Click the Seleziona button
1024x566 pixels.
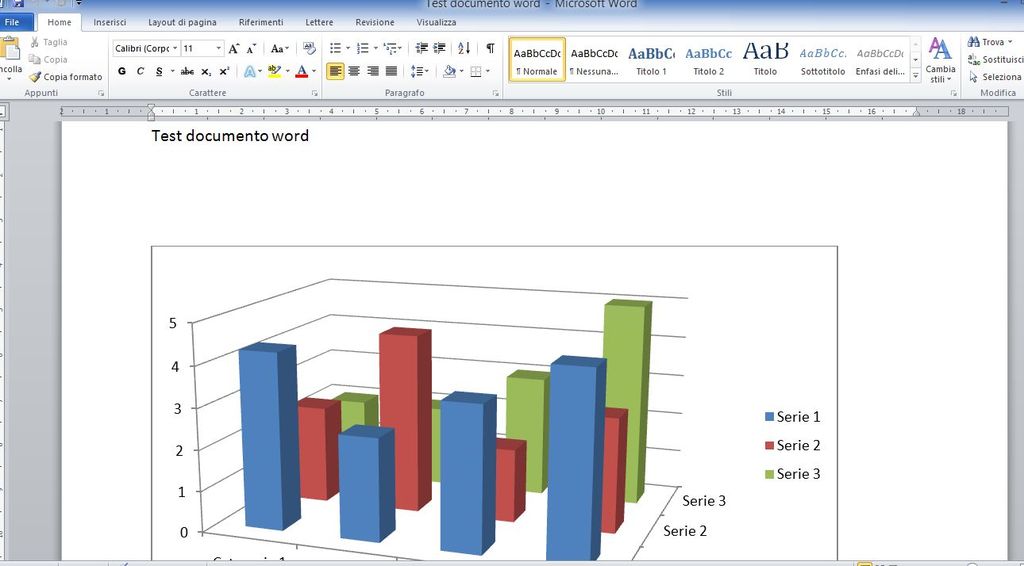click(x=995, y=77)
